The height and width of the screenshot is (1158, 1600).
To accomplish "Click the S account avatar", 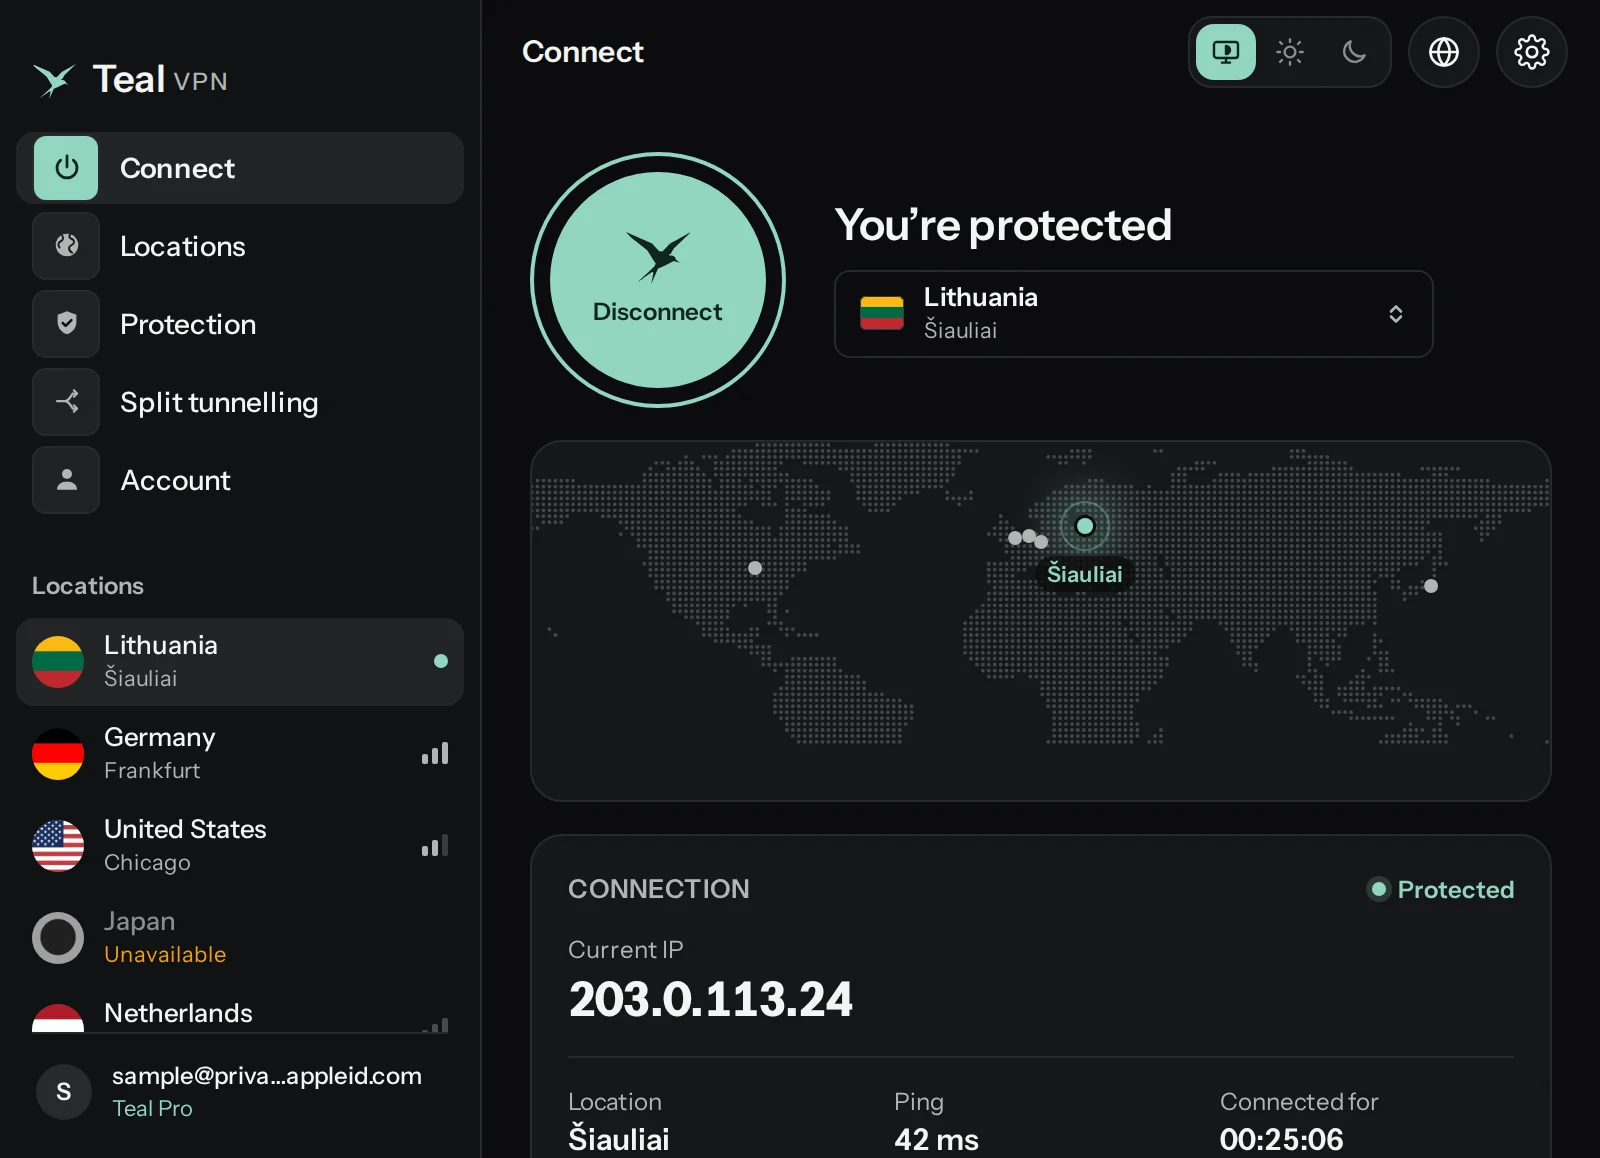I will point(64,1092).
